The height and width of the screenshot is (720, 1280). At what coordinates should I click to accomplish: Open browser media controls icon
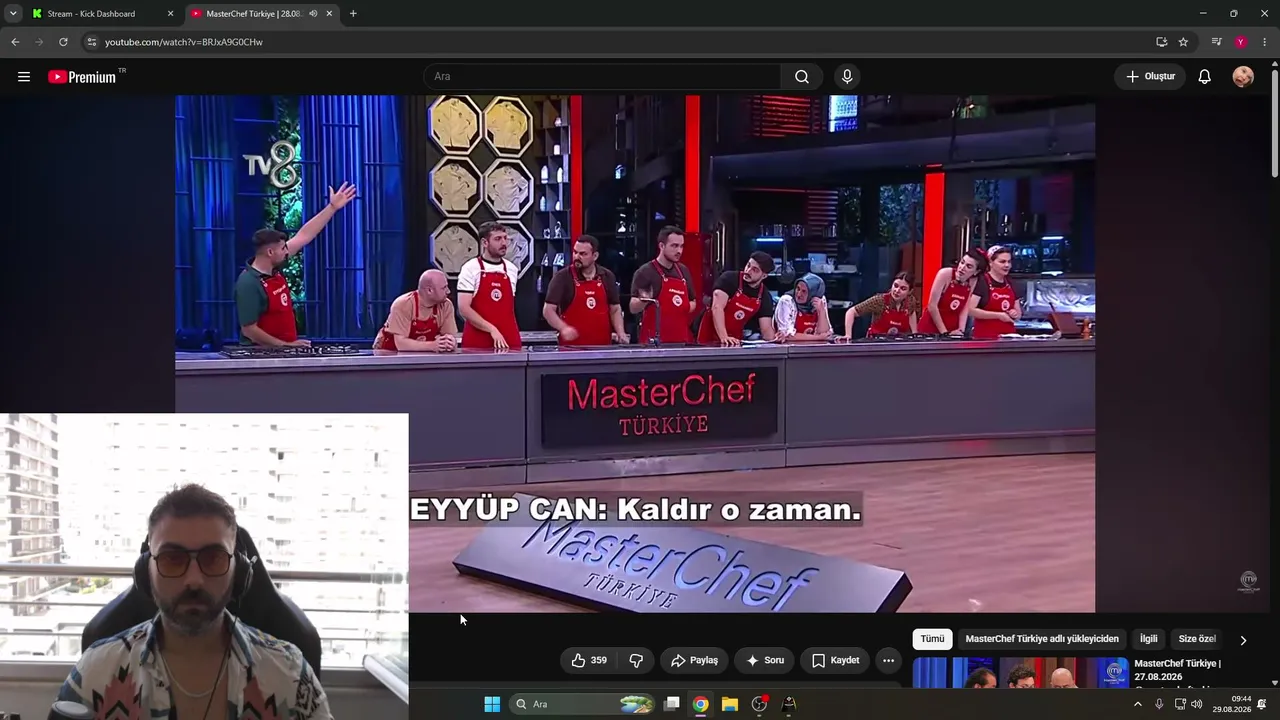(x=1216, y=42)
